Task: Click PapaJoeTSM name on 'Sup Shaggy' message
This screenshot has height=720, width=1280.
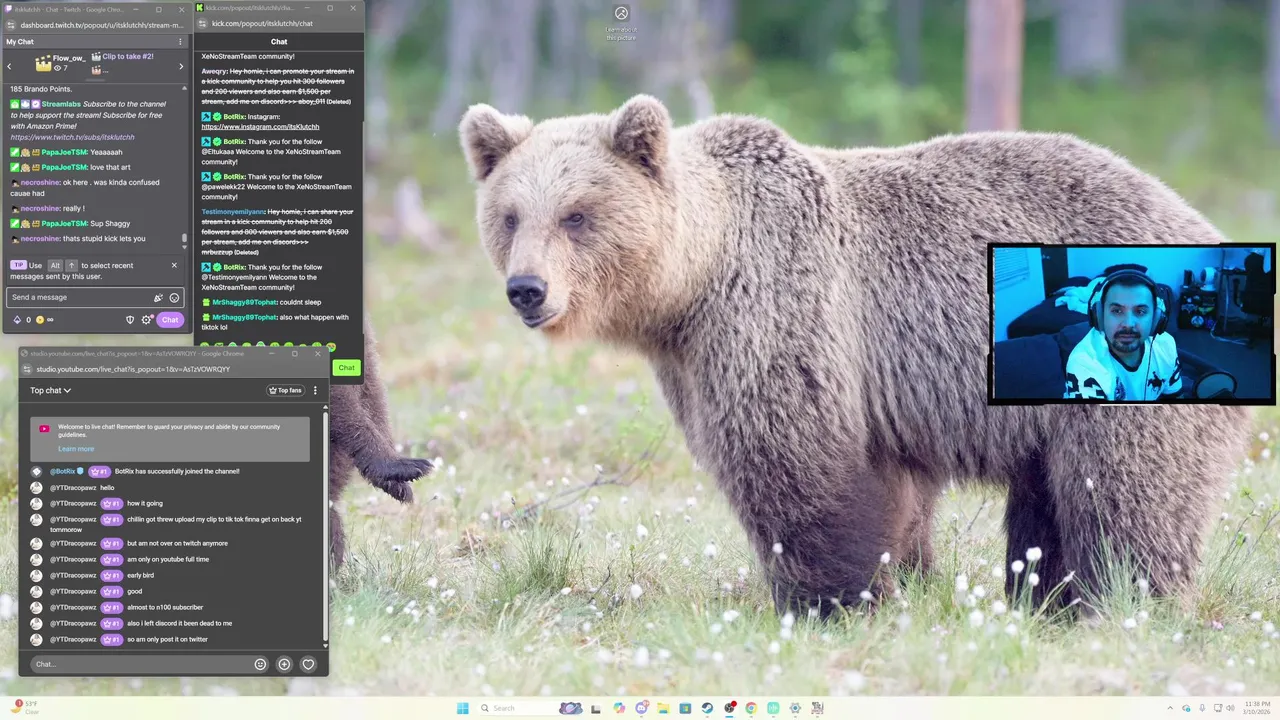Action: coord(64,223)
